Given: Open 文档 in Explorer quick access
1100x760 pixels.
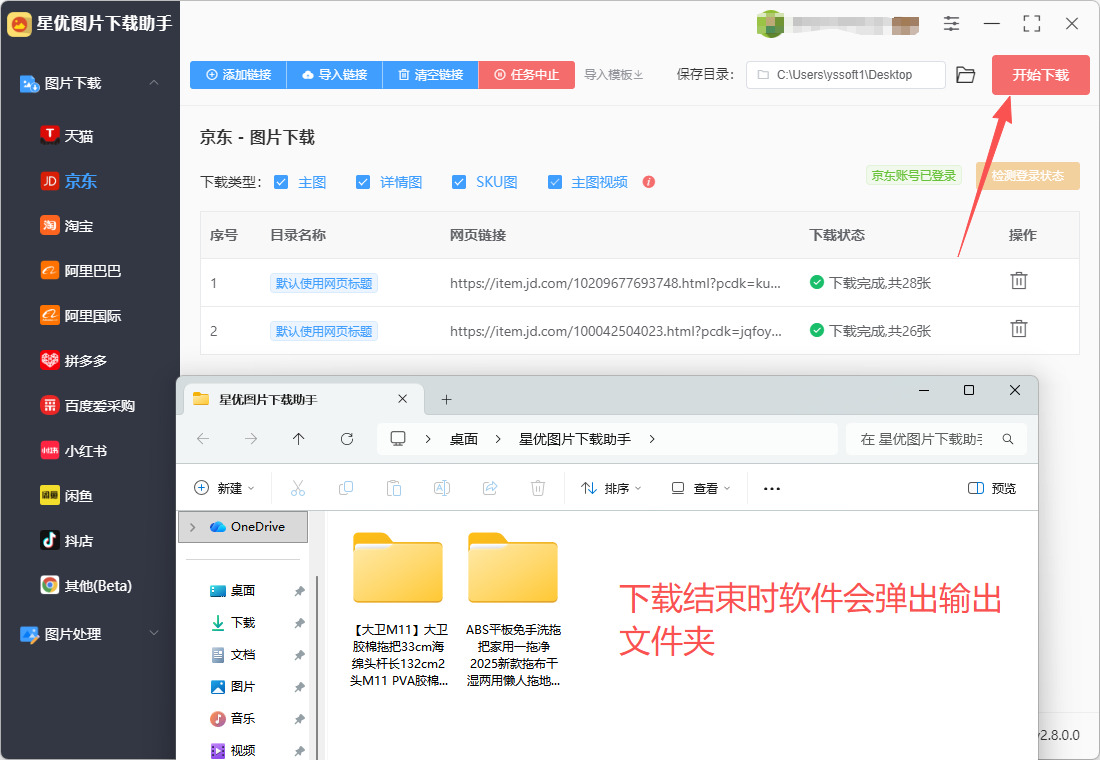Looking at the screenshot, I should pos(243,655).
